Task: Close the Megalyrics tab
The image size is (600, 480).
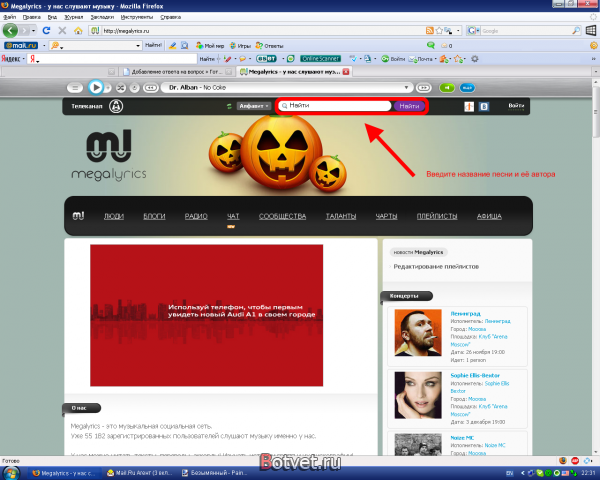Action: click(346, 72)
